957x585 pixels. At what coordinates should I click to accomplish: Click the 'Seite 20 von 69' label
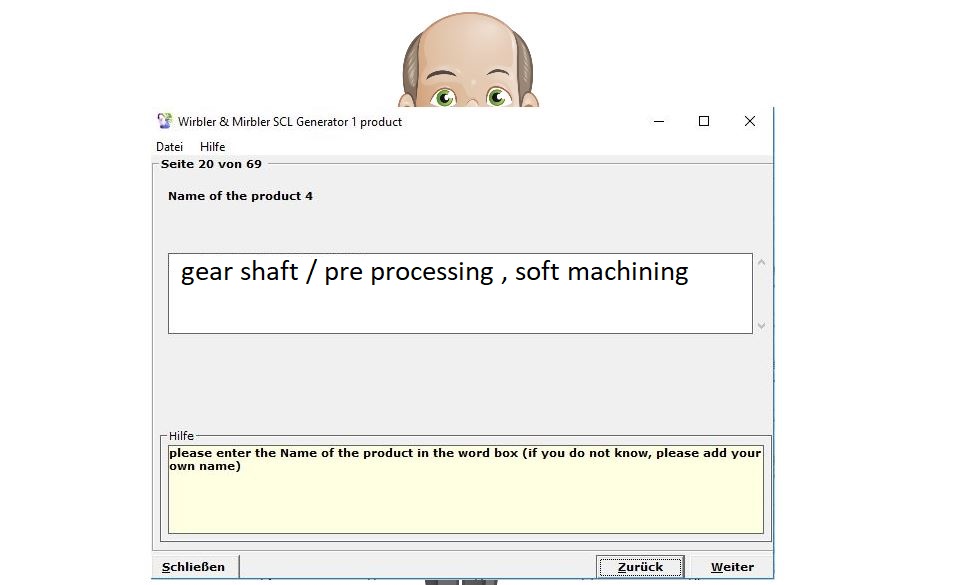(x=211, y=164)
